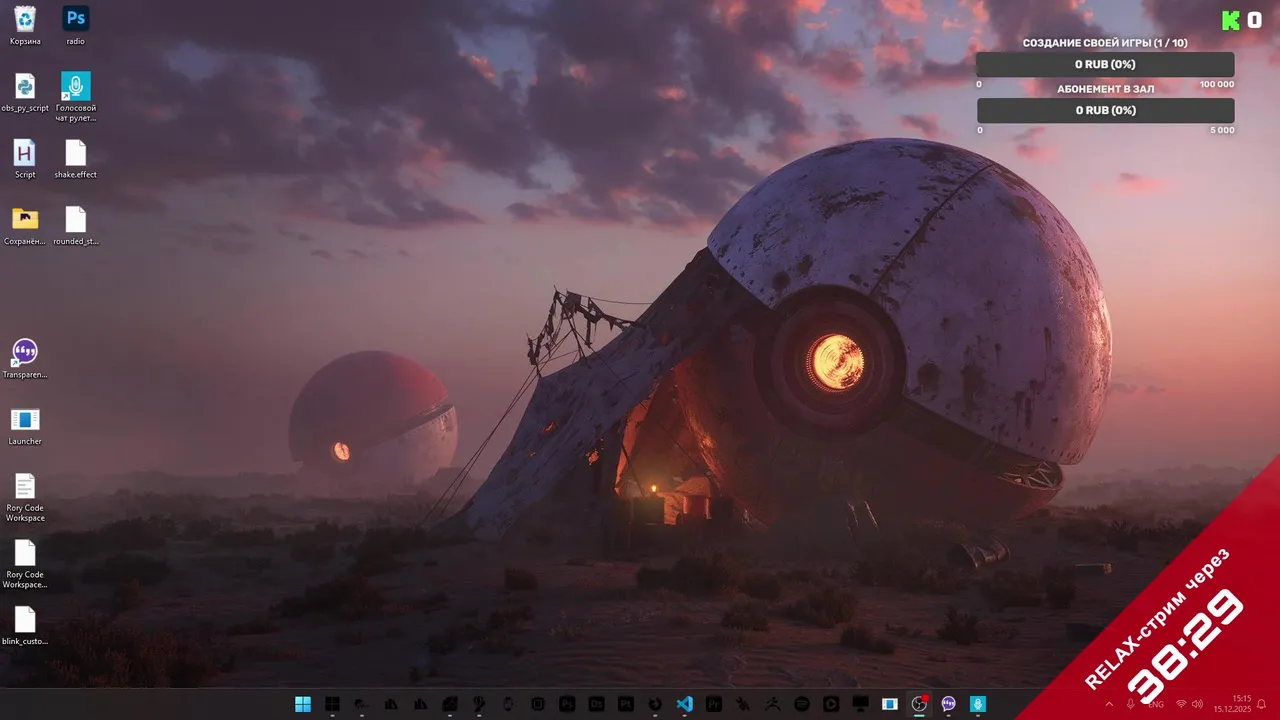Select the rounded_st... file on desktop
The width and height of the screenshot is (1280, 720).
(x=76, y=226)
